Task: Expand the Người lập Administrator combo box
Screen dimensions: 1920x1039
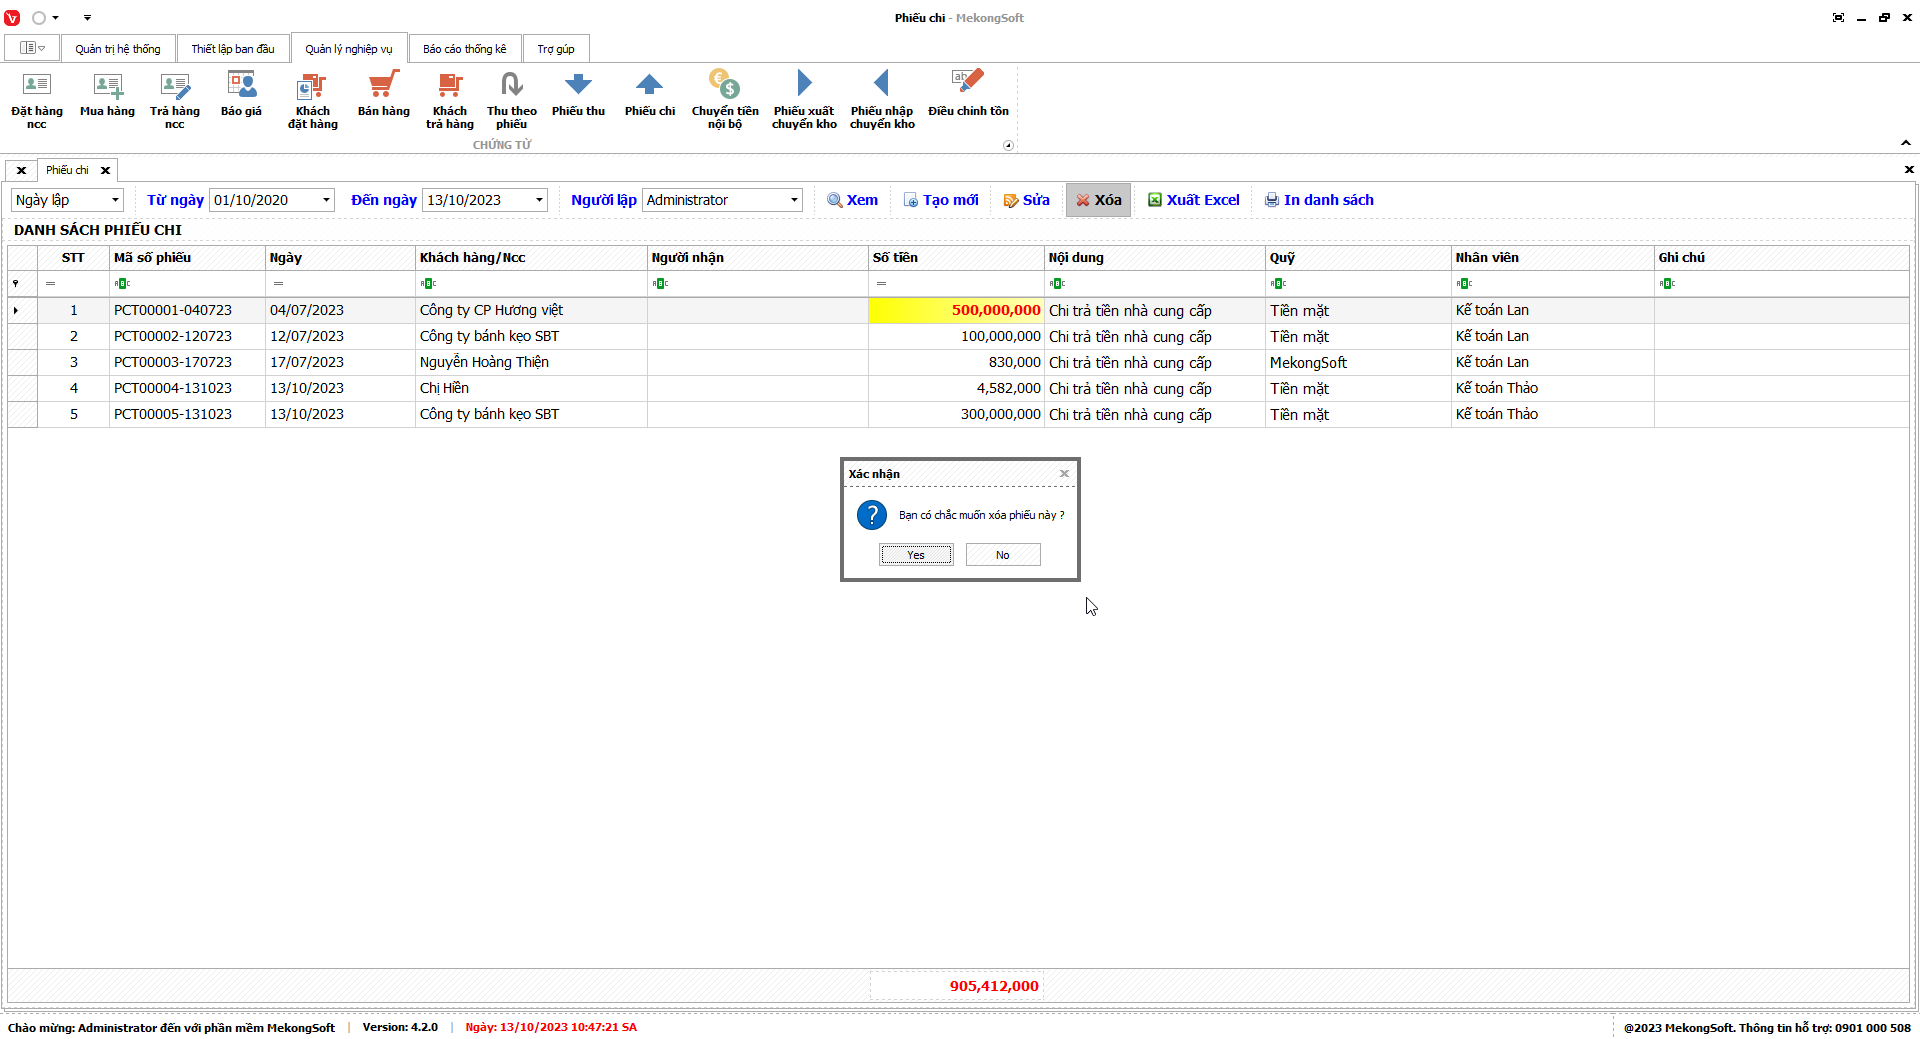Action: point(794,200)
